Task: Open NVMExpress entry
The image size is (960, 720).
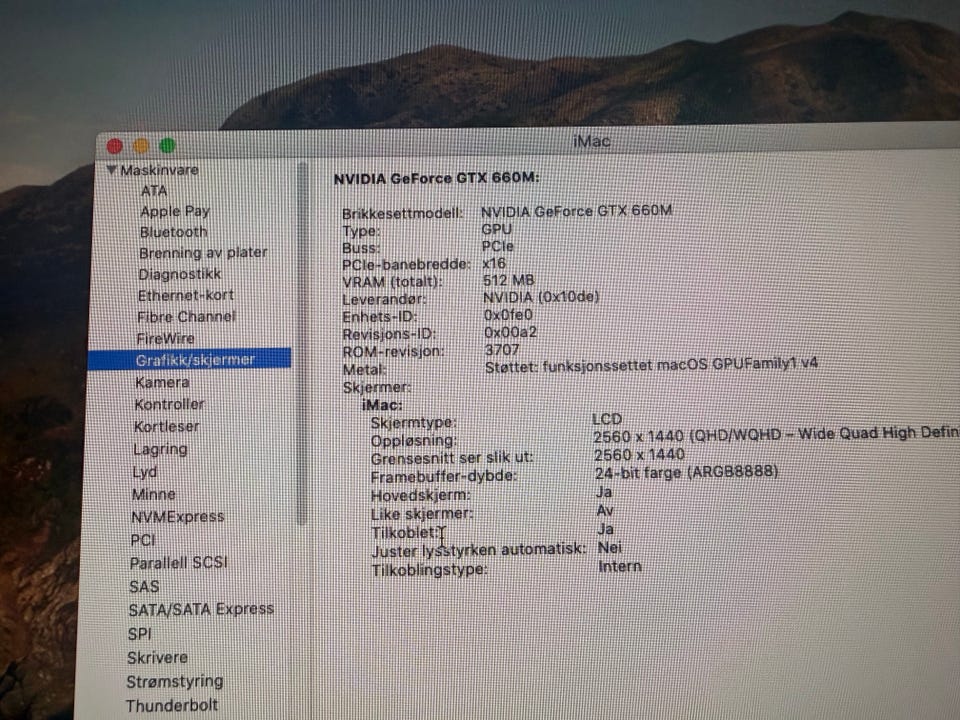Action: coord(178,517)
